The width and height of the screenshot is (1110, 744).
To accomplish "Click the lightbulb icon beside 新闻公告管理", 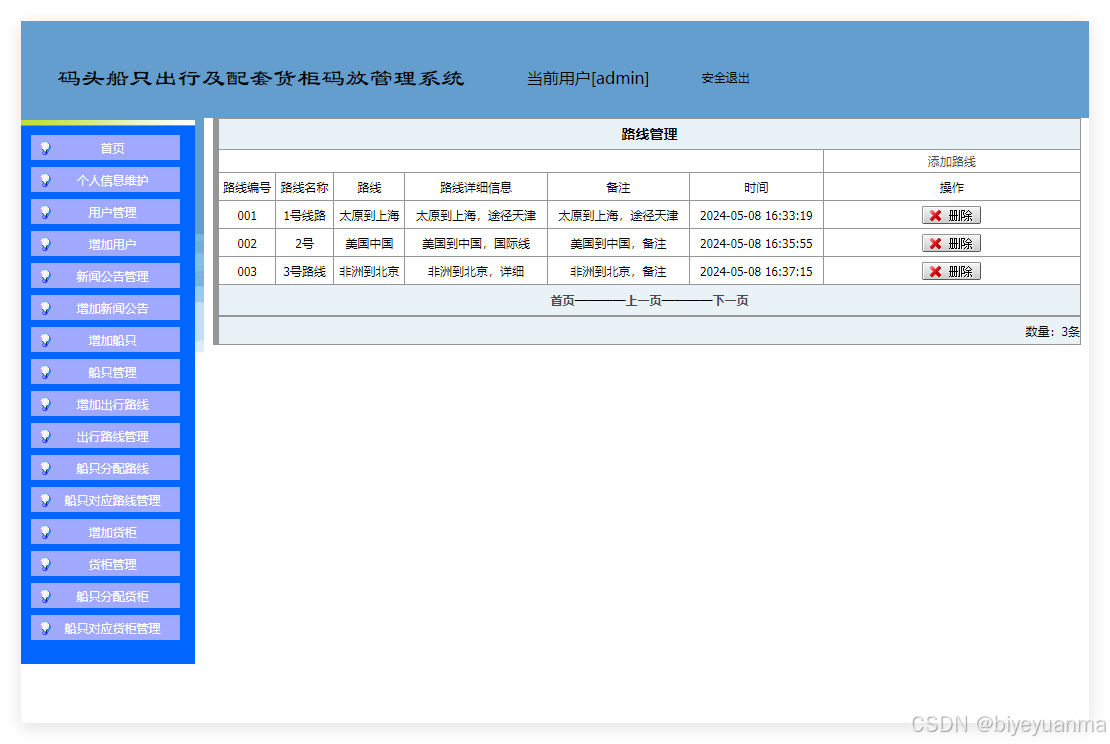I will 44,275.
